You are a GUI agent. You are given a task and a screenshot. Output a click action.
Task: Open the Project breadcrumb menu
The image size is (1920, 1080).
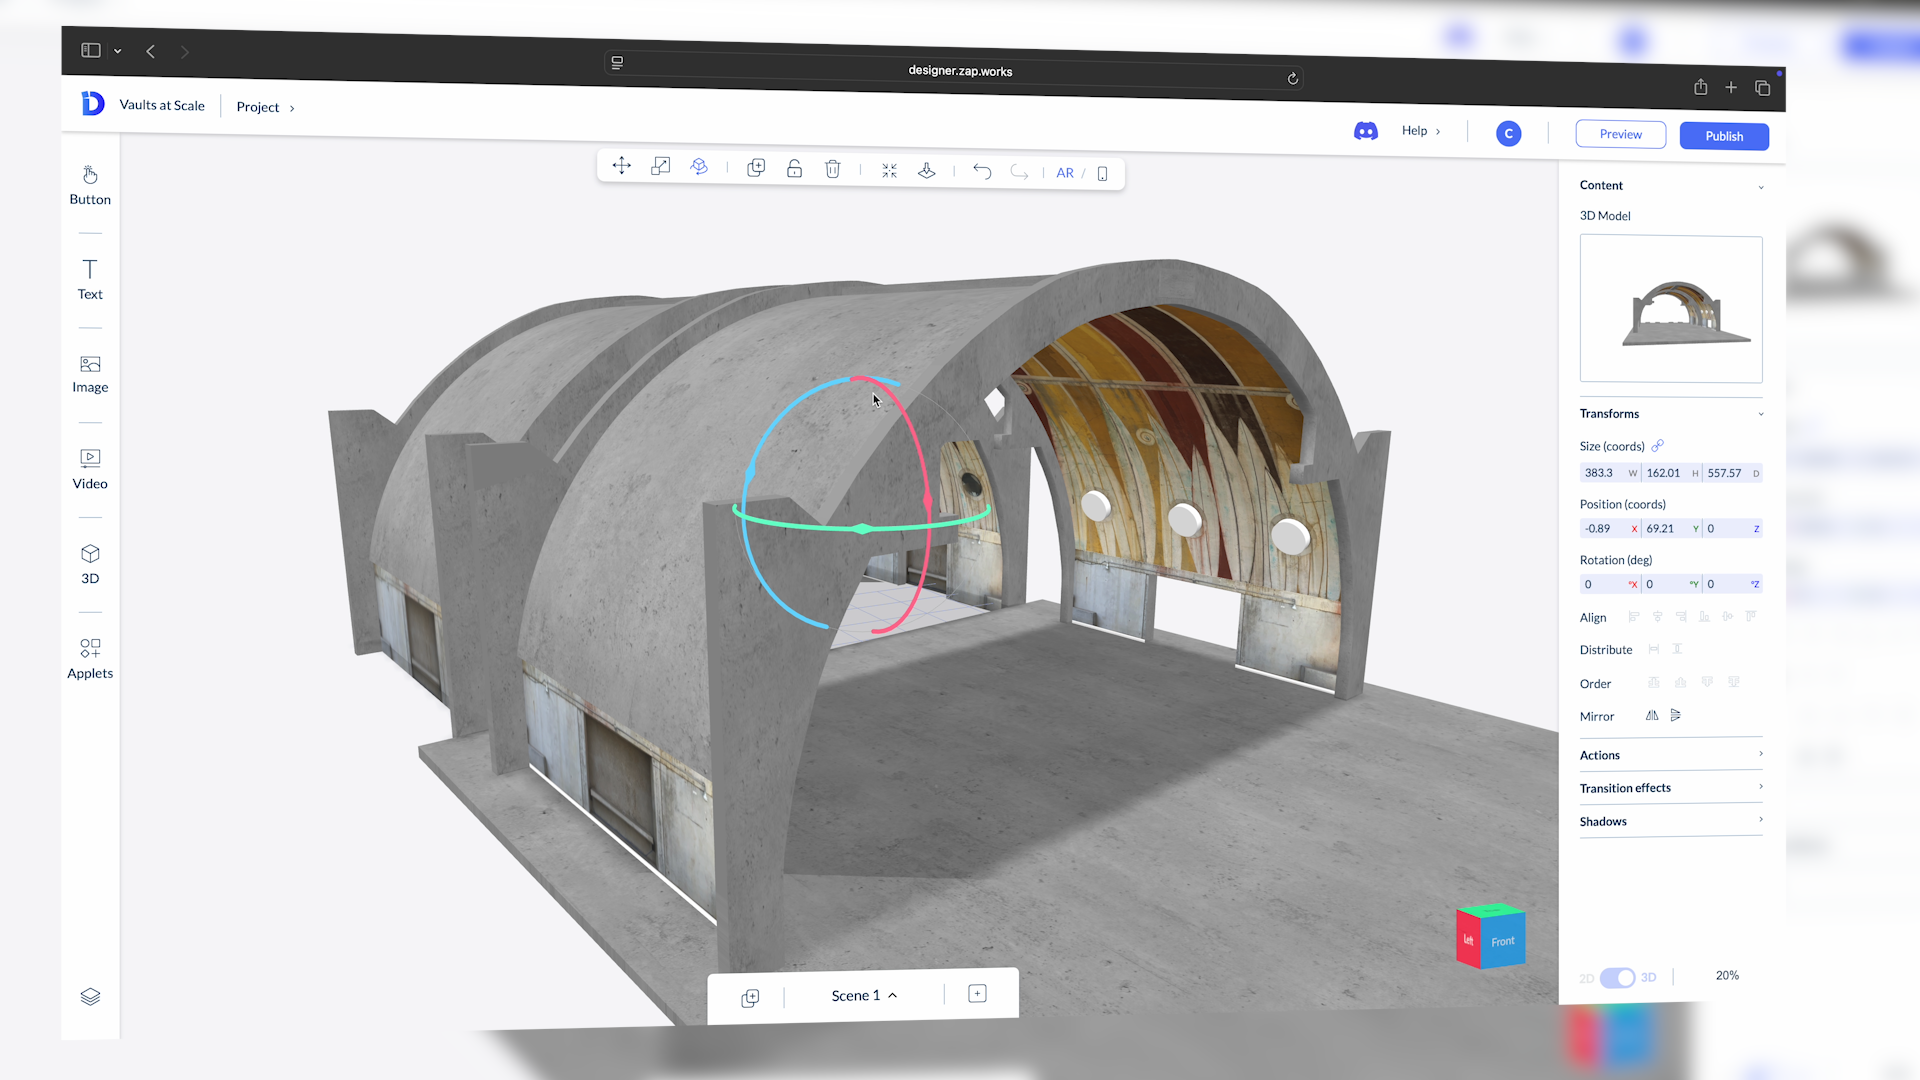[x=265, y=107]
